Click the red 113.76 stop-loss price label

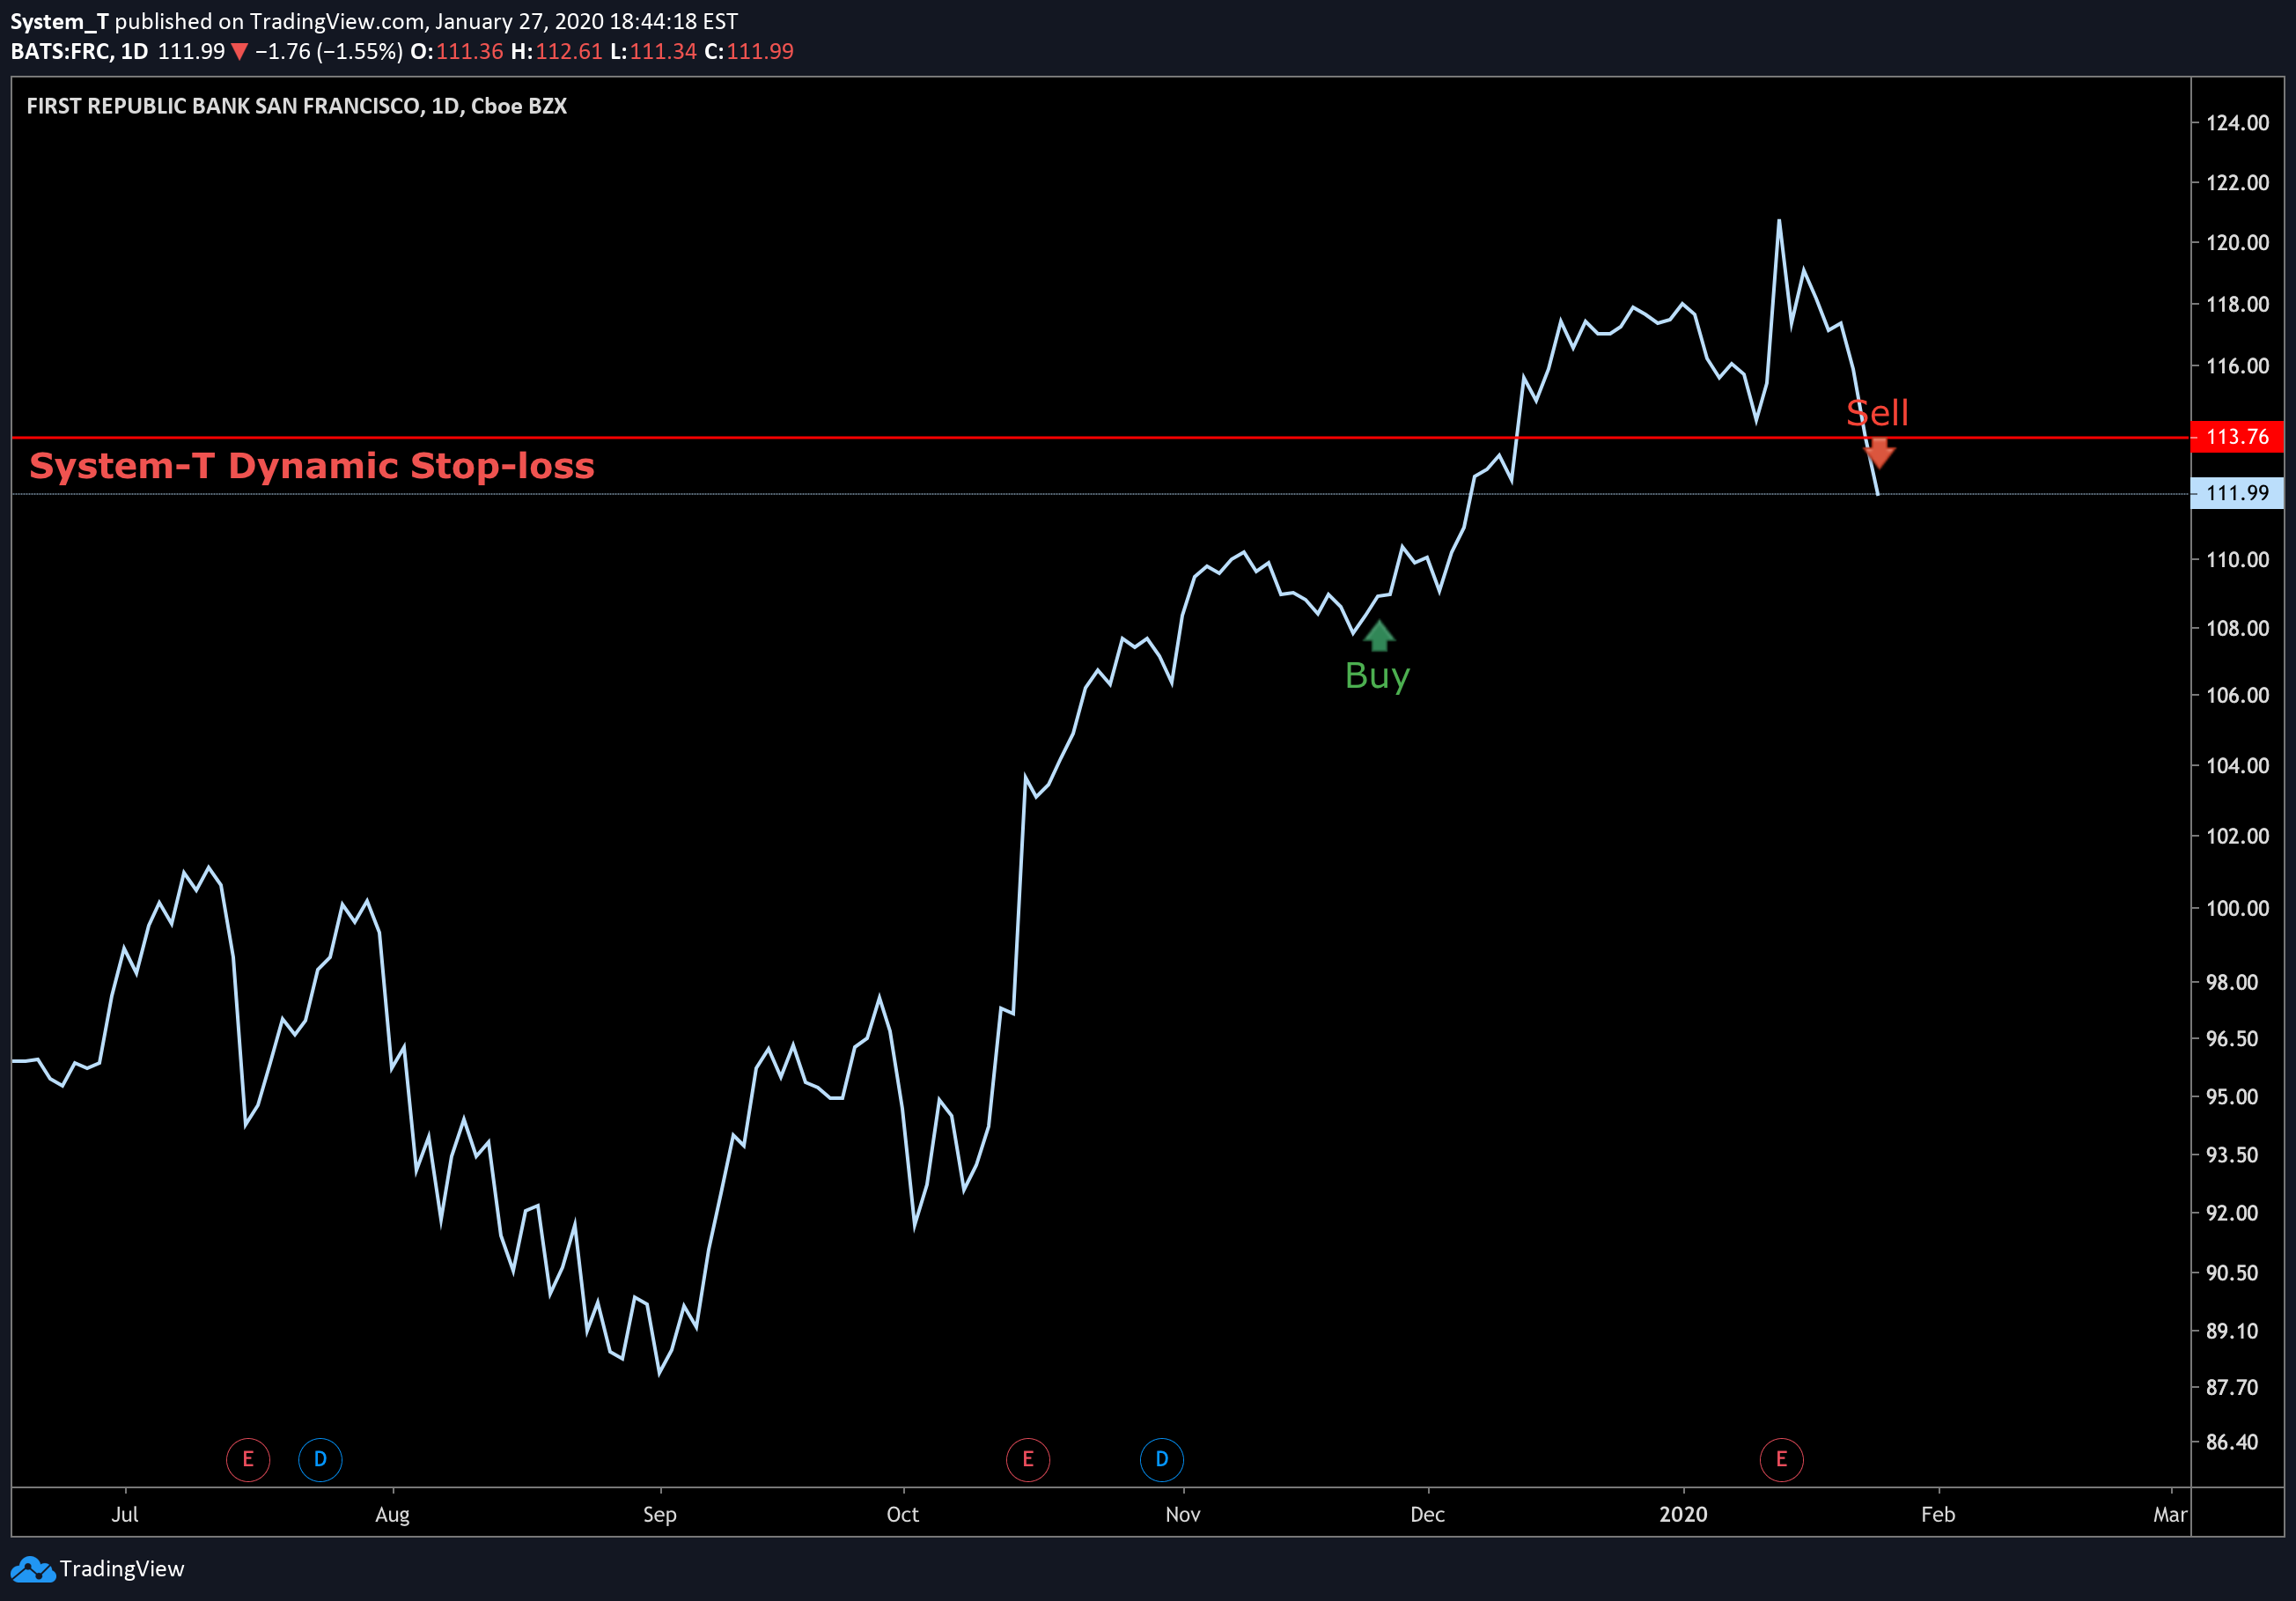tap(2237, 437)
